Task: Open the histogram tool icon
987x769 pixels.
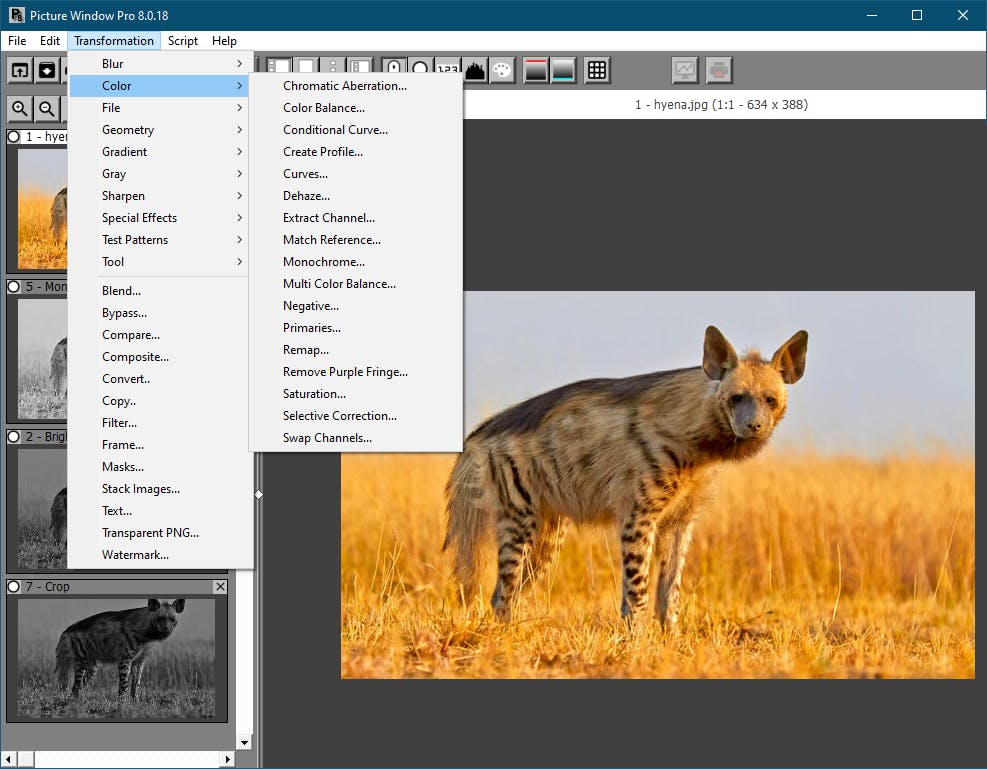Action: pos(474,70)
